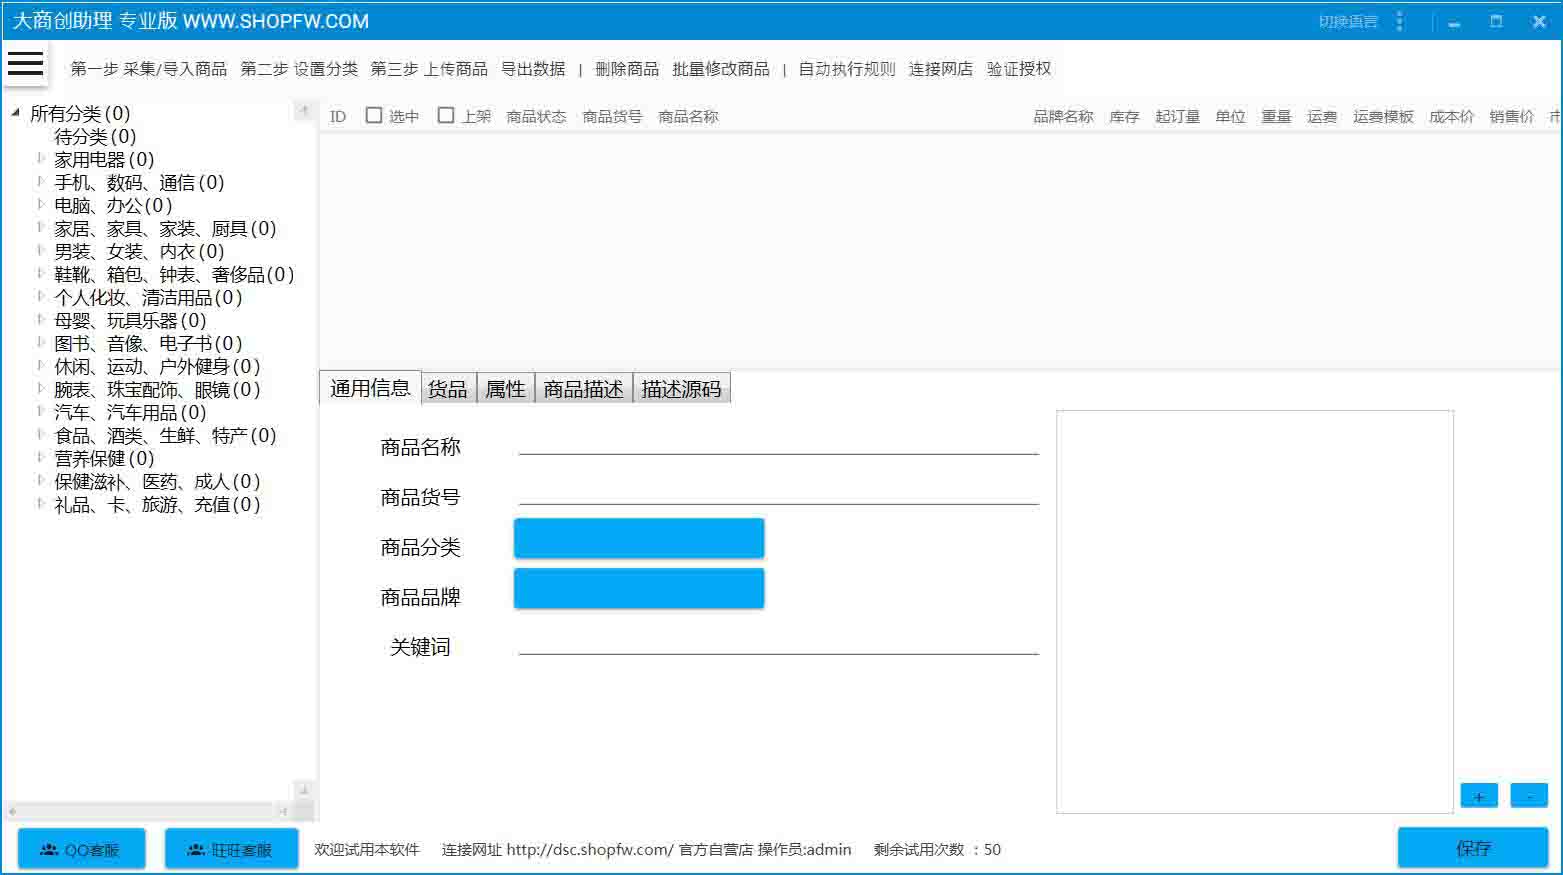Open the 商品分类 dropdown

point(639,538)
